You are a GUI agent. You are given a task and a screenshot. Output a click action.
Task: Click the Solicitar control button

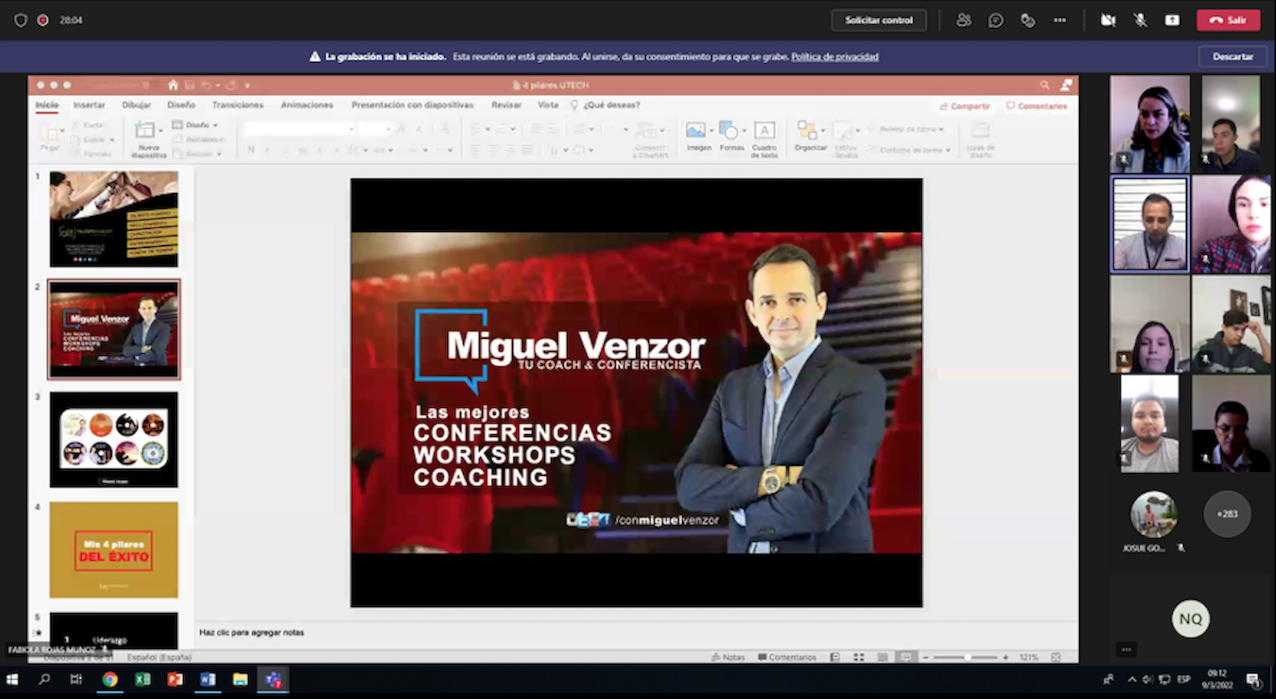click(x=879, y=20)
